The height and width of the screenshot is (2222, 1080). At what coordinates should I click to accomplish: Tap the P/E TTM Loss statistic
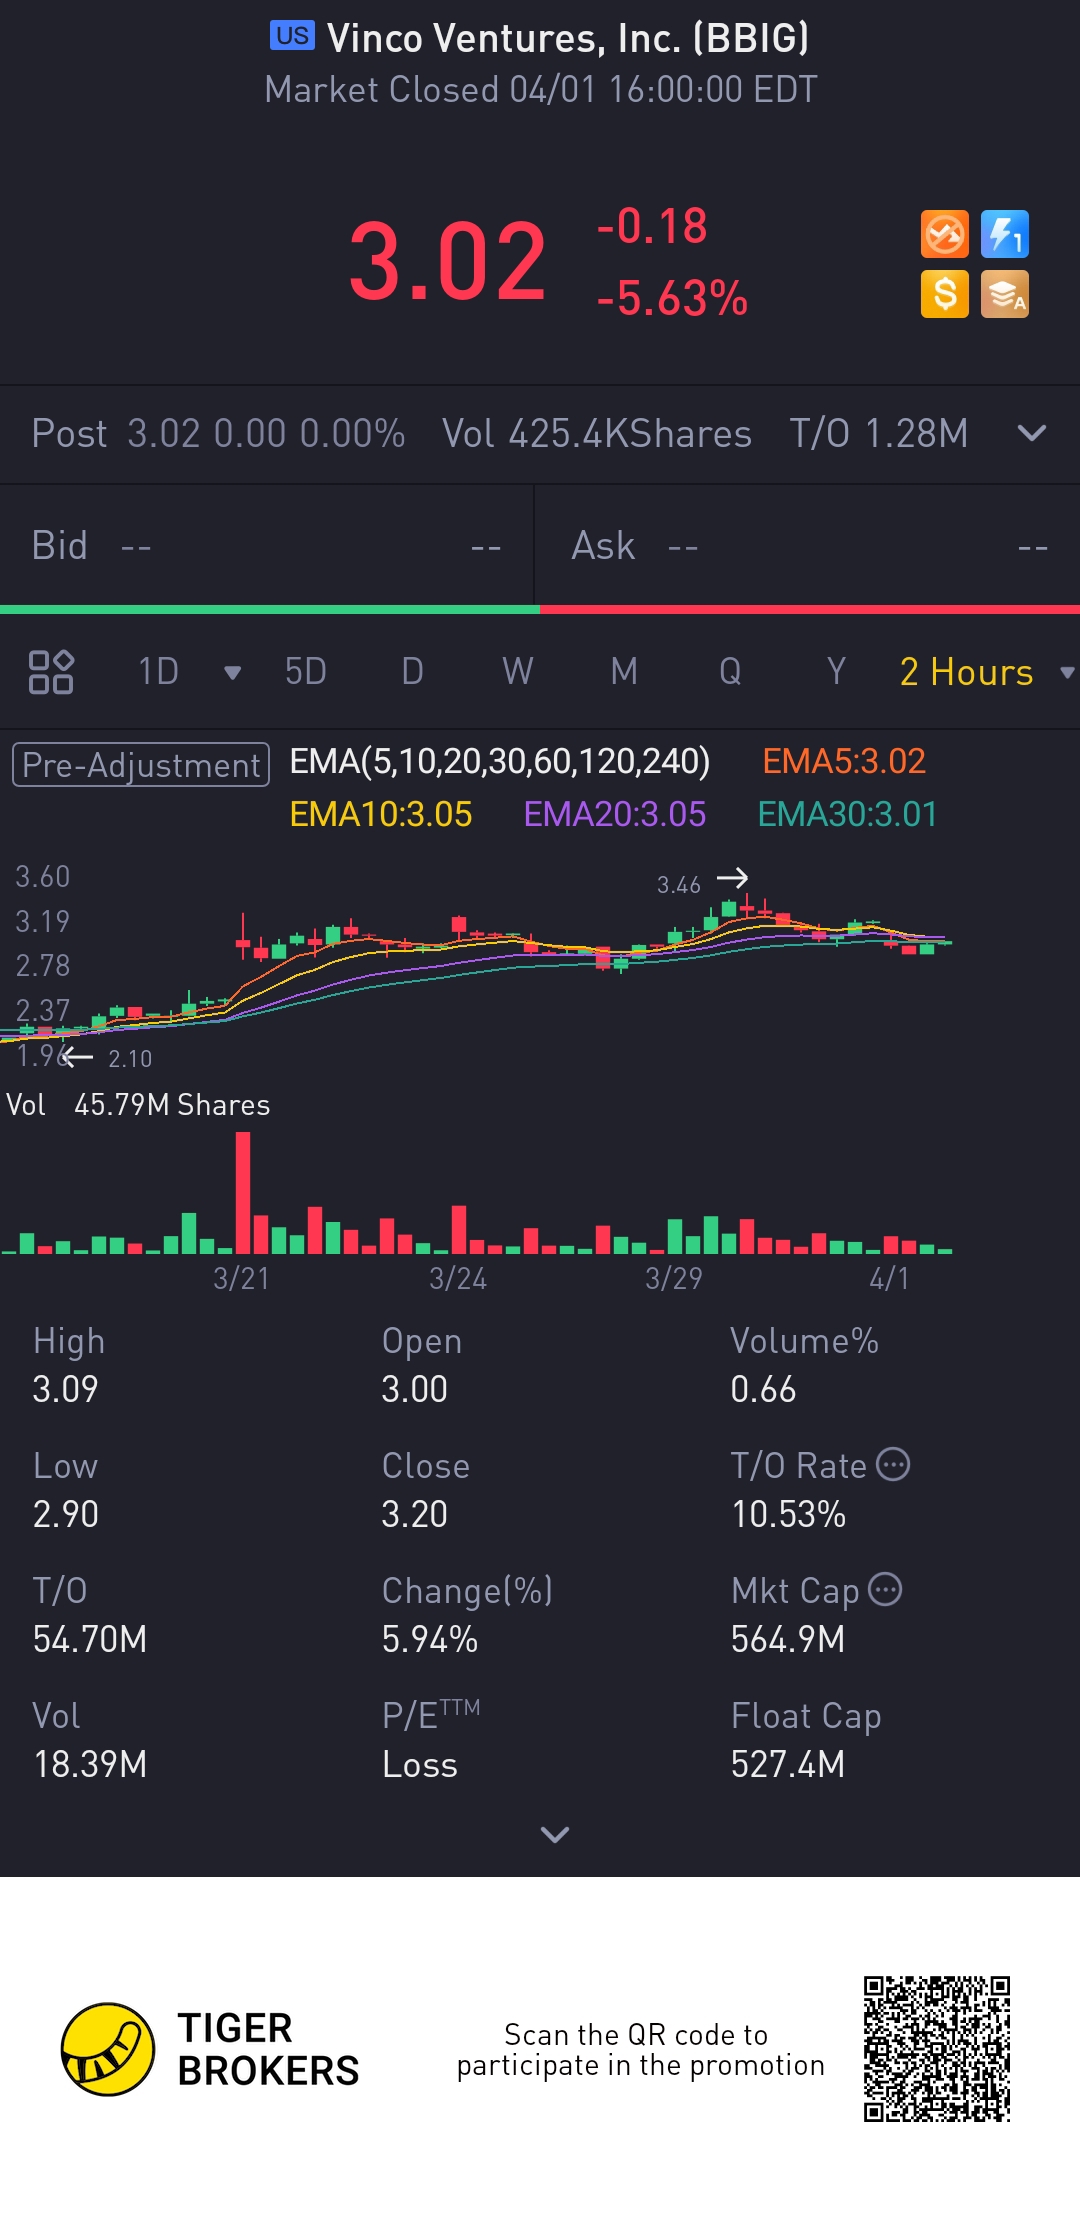tap(431, 1741)
